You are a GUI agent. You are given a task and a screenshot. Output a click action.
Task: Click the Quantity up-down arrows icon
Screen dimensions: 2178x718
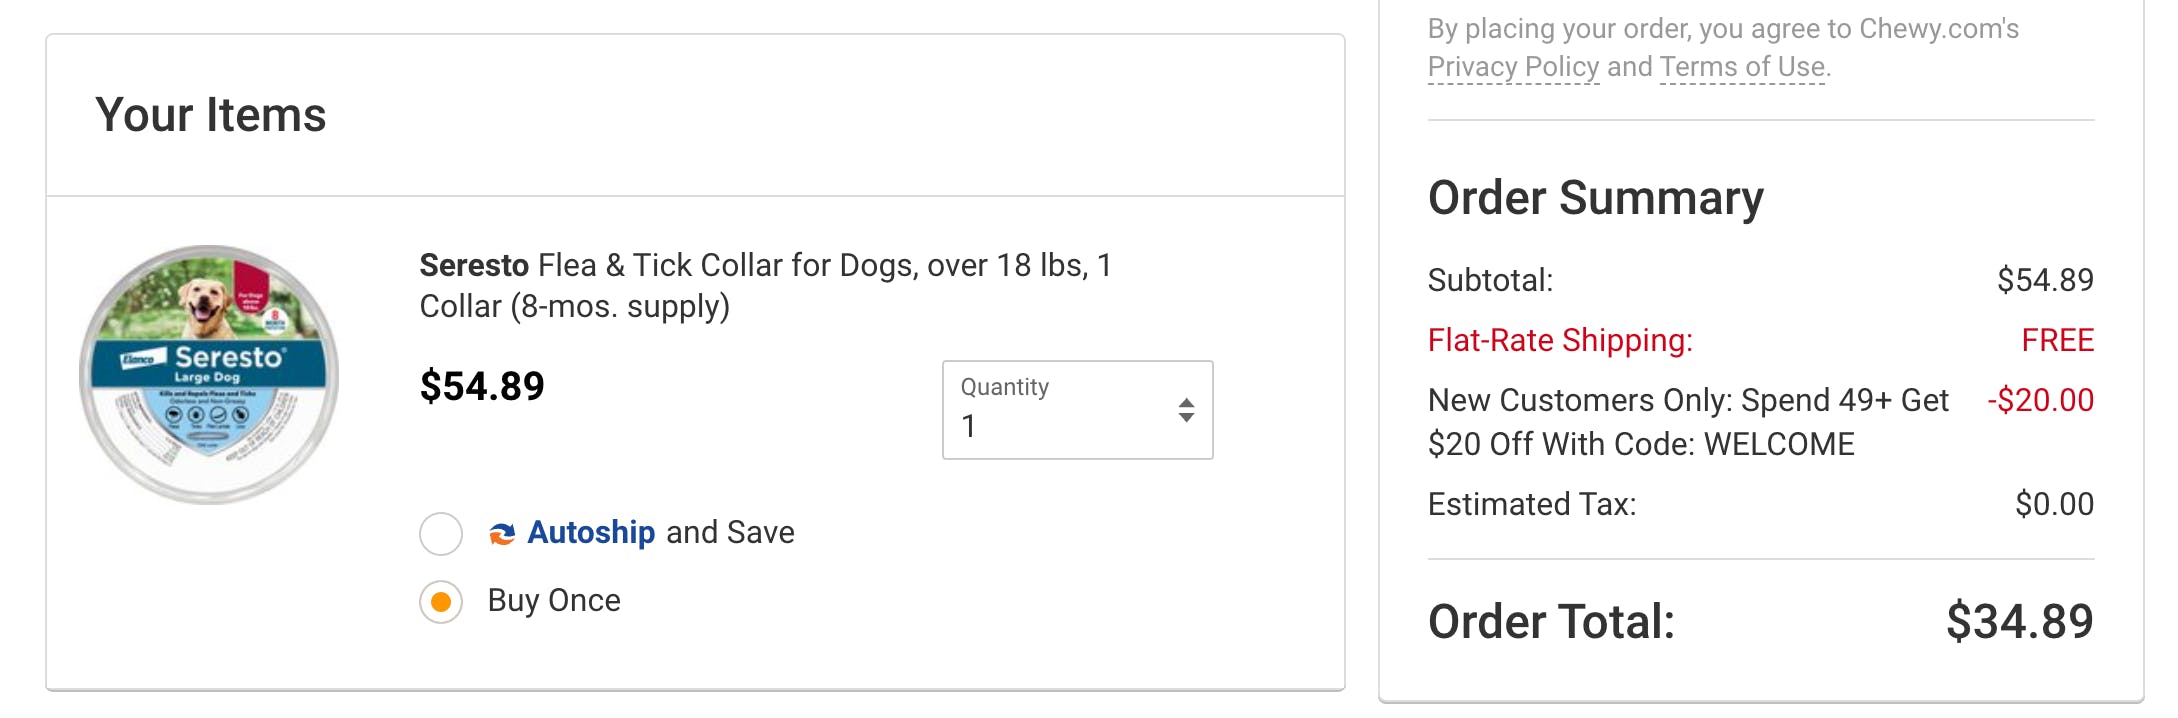pos(1186,410)
